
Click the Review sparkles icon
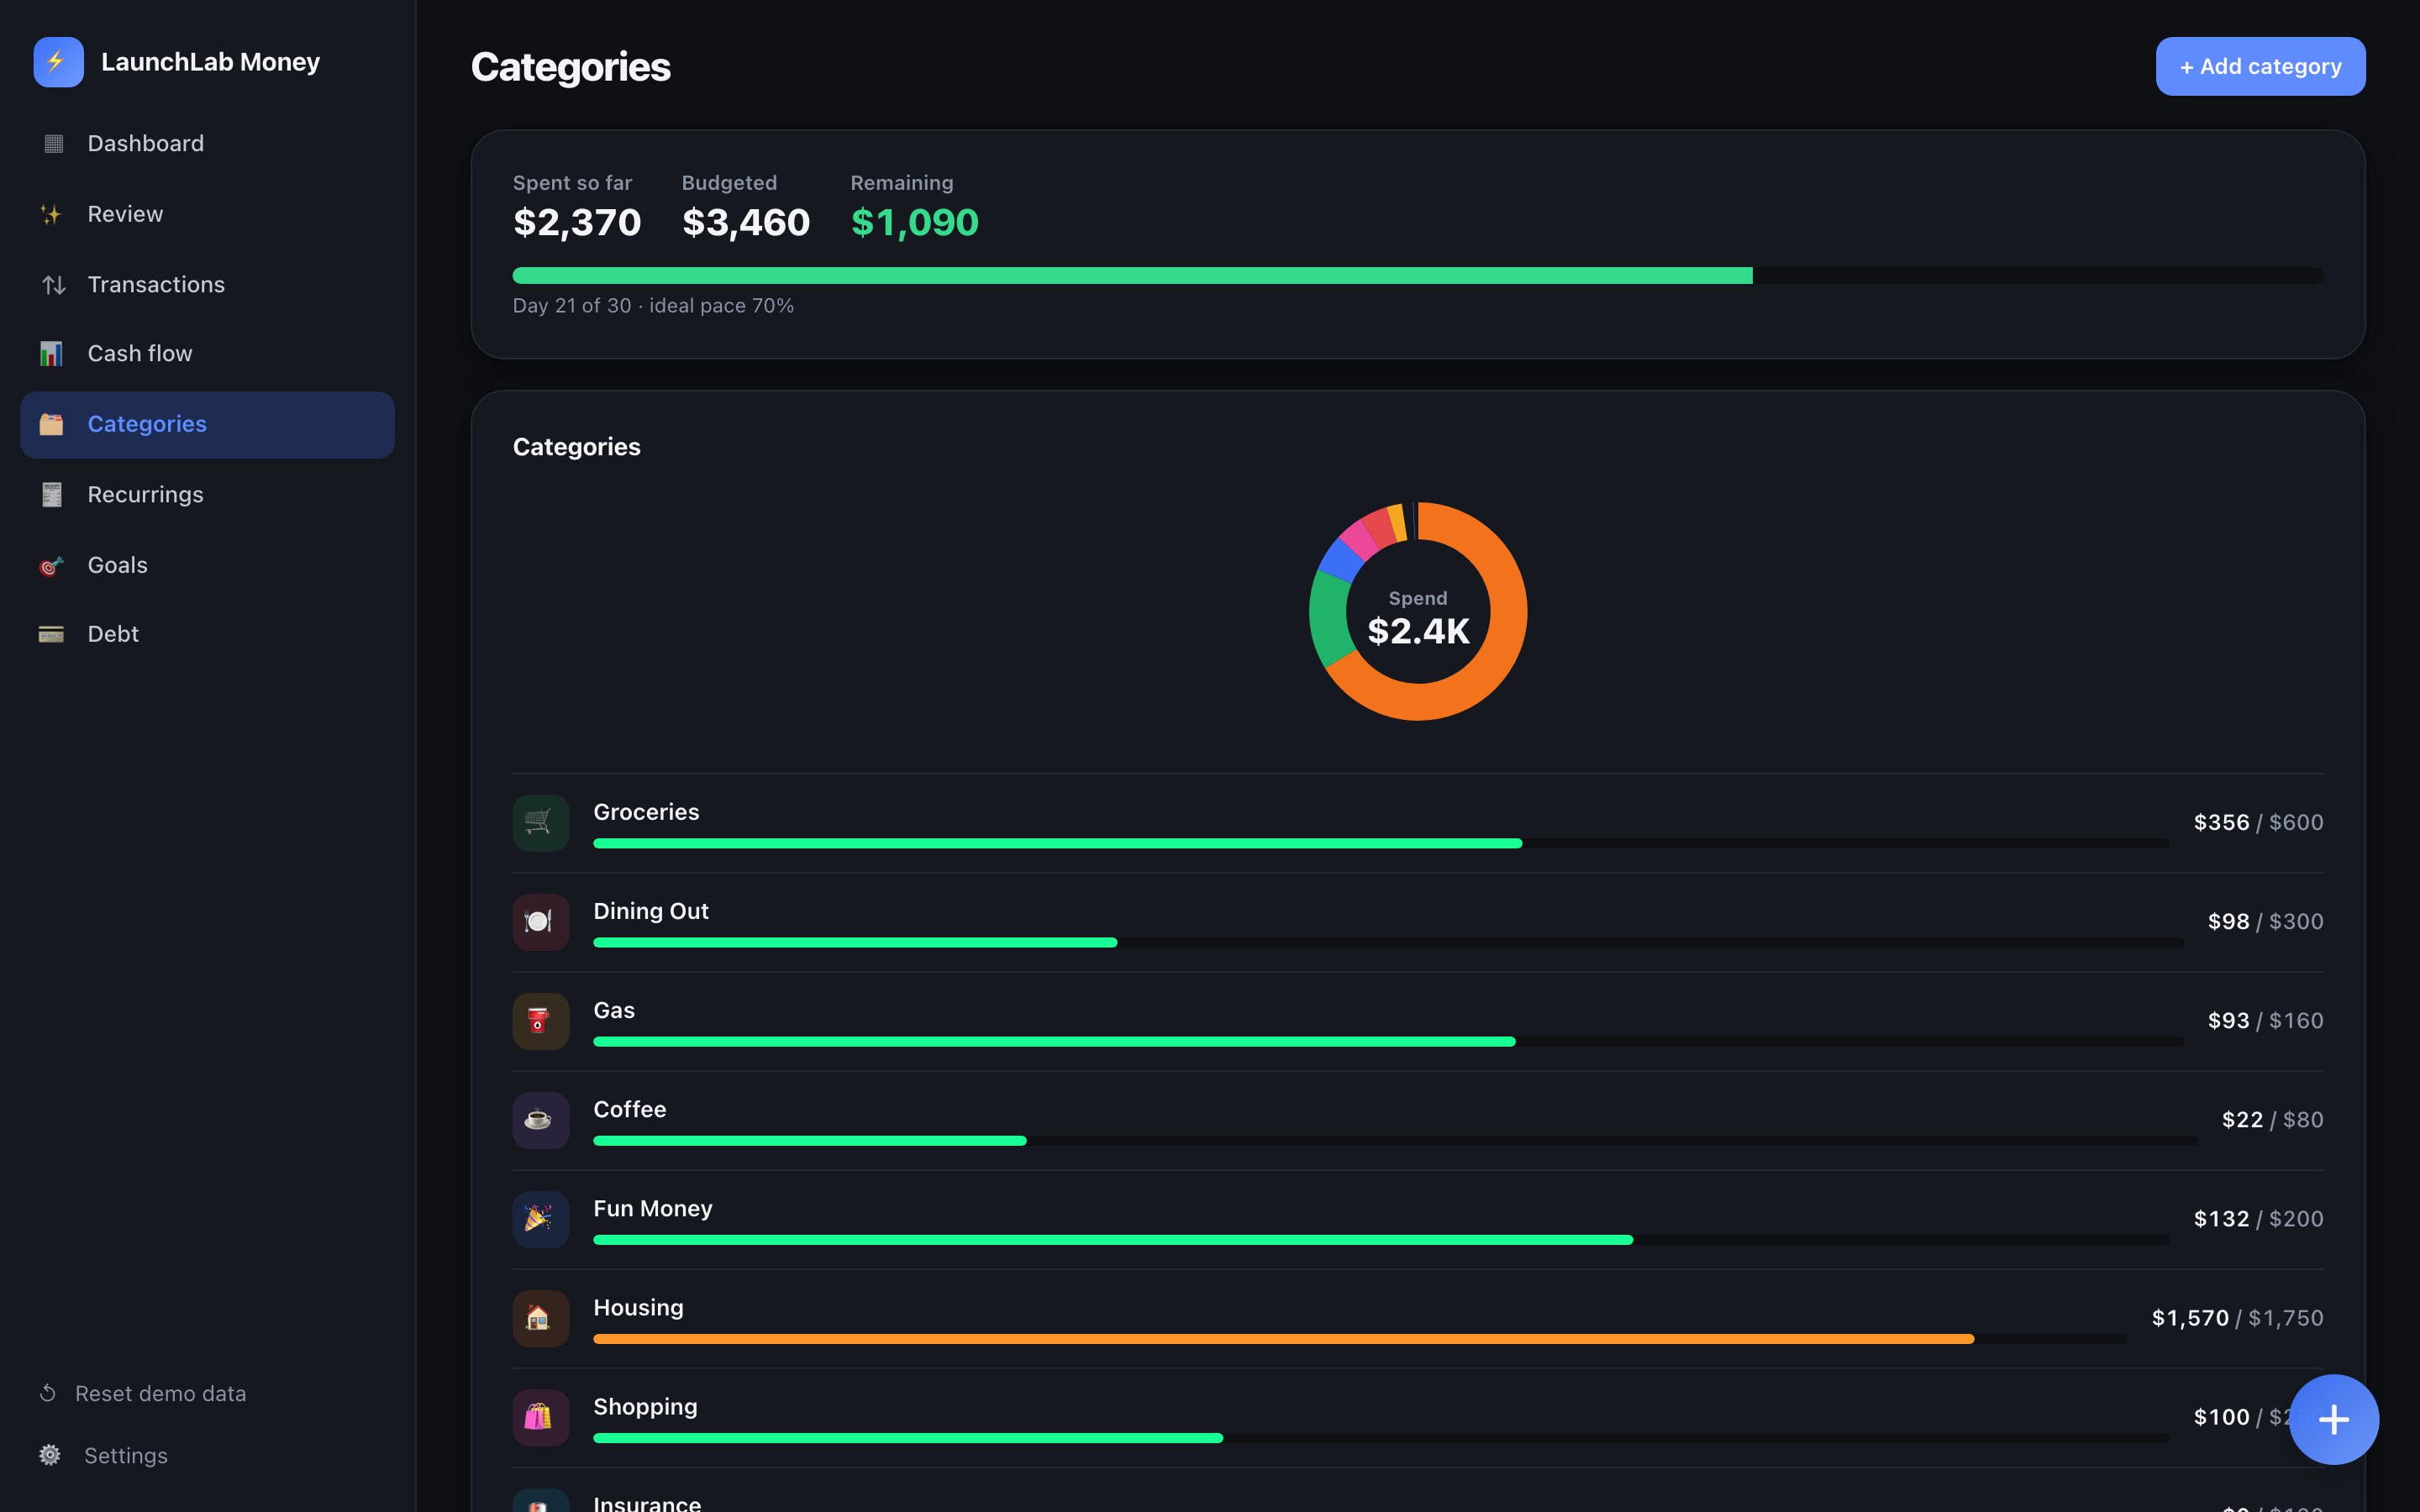[51, 214]
